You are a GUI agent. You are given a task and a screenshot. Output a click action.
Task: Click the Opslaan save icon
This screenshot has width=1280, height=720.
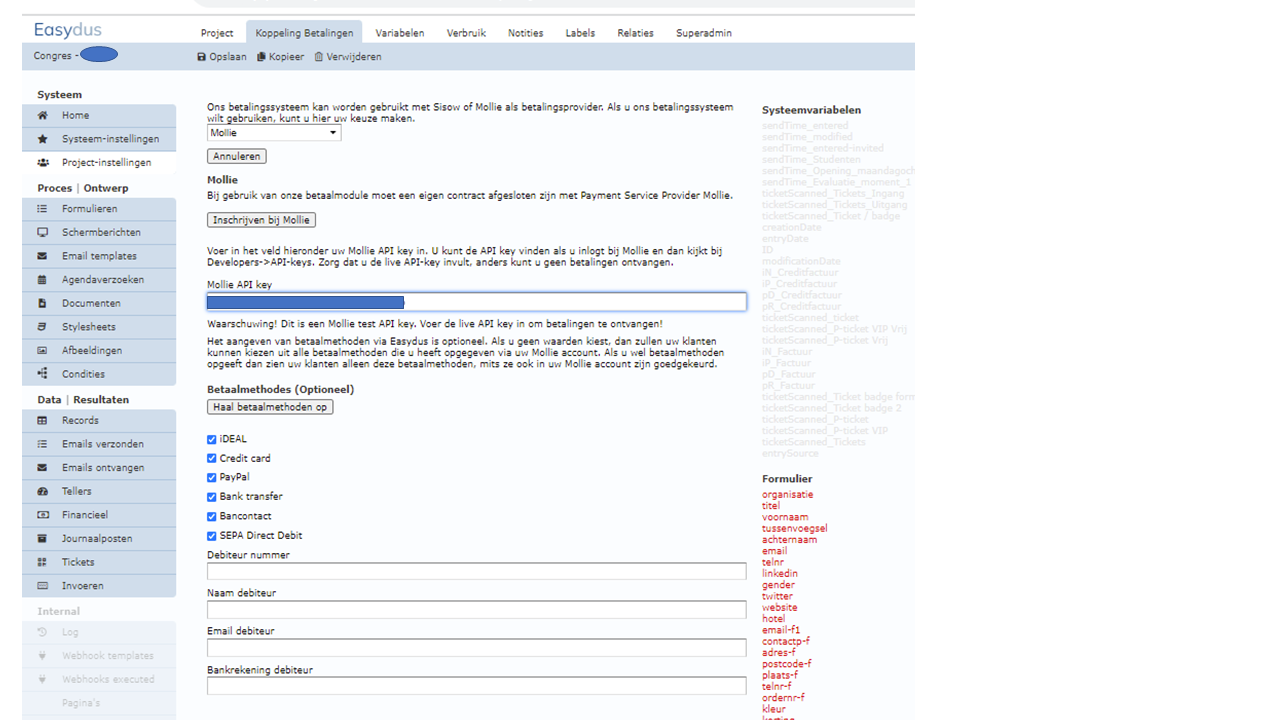click(202, 57)
